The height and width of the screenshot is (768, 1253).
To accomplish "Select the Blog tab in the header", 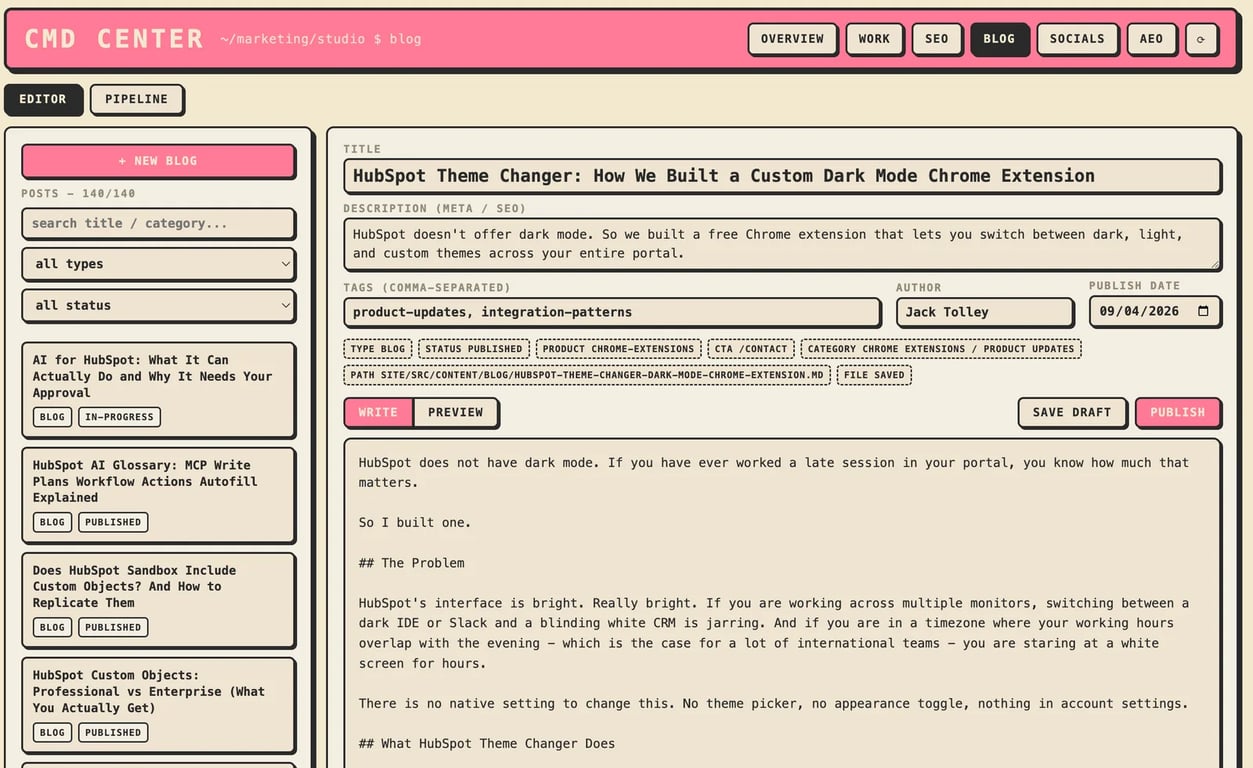I will coord(999,39).
